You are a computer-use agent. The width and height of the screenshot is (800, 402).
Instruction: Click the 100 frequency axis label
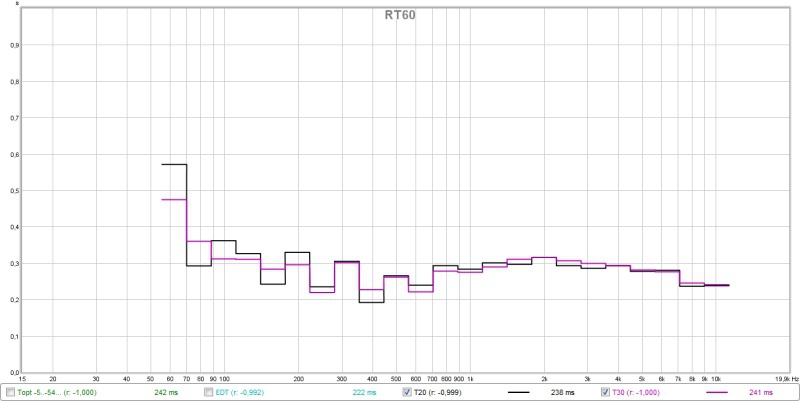tap(224, 380)
